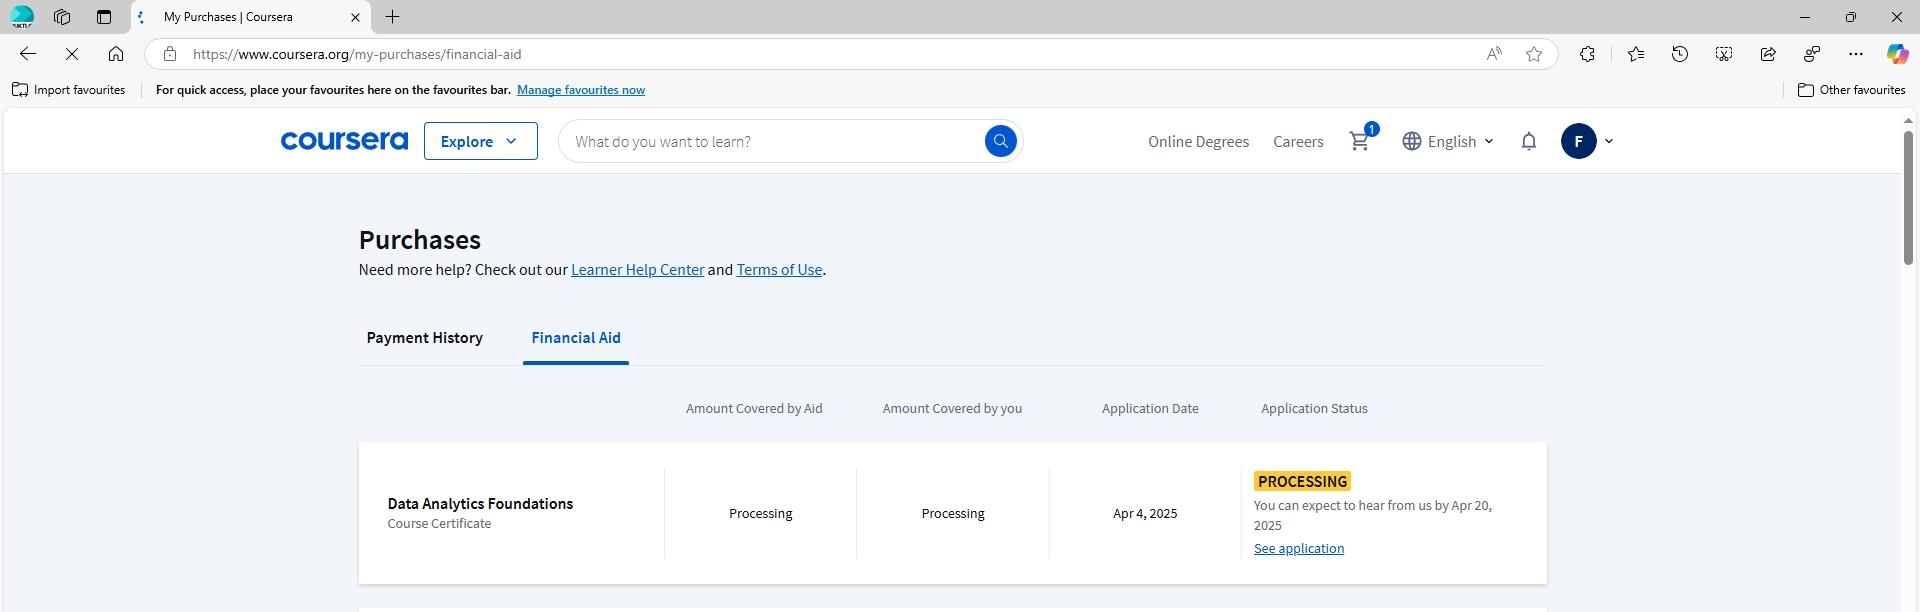Select the My Purchases | Coursera browser tab
The image size is (1920, 612).
click(250, 17)
